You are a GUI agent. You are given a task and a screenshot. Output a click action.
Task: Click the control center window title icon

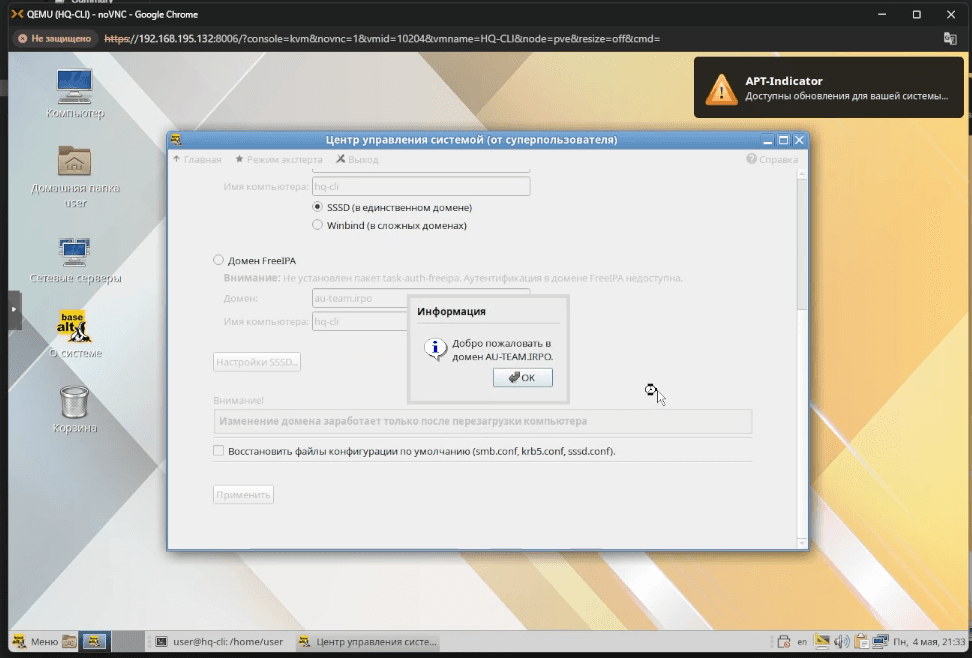176,140
